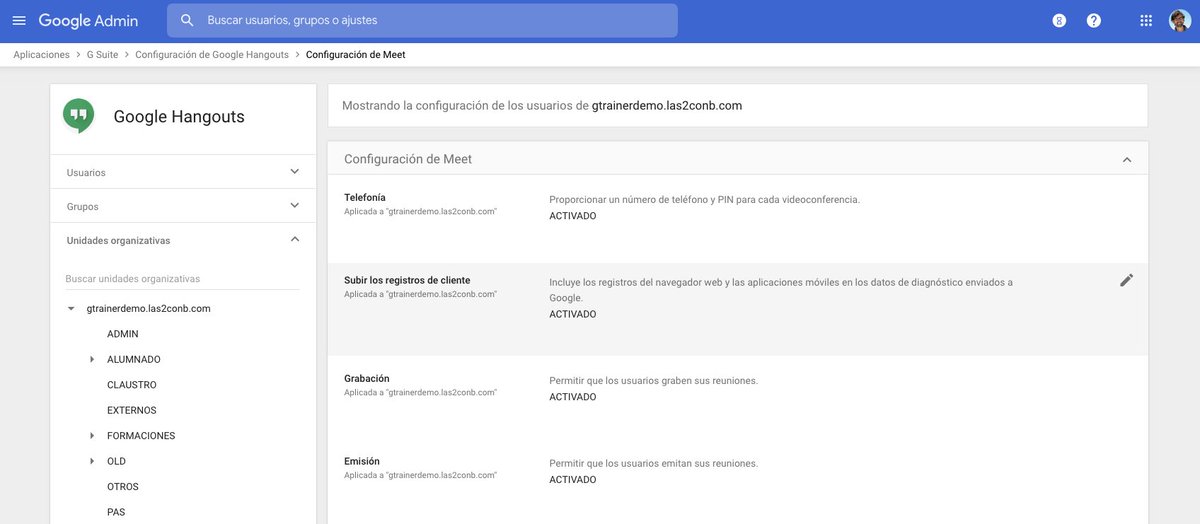This screenshot has height=524, width=1200.
Task: Click the Emisión description text
Action: [x=654, y=464]
